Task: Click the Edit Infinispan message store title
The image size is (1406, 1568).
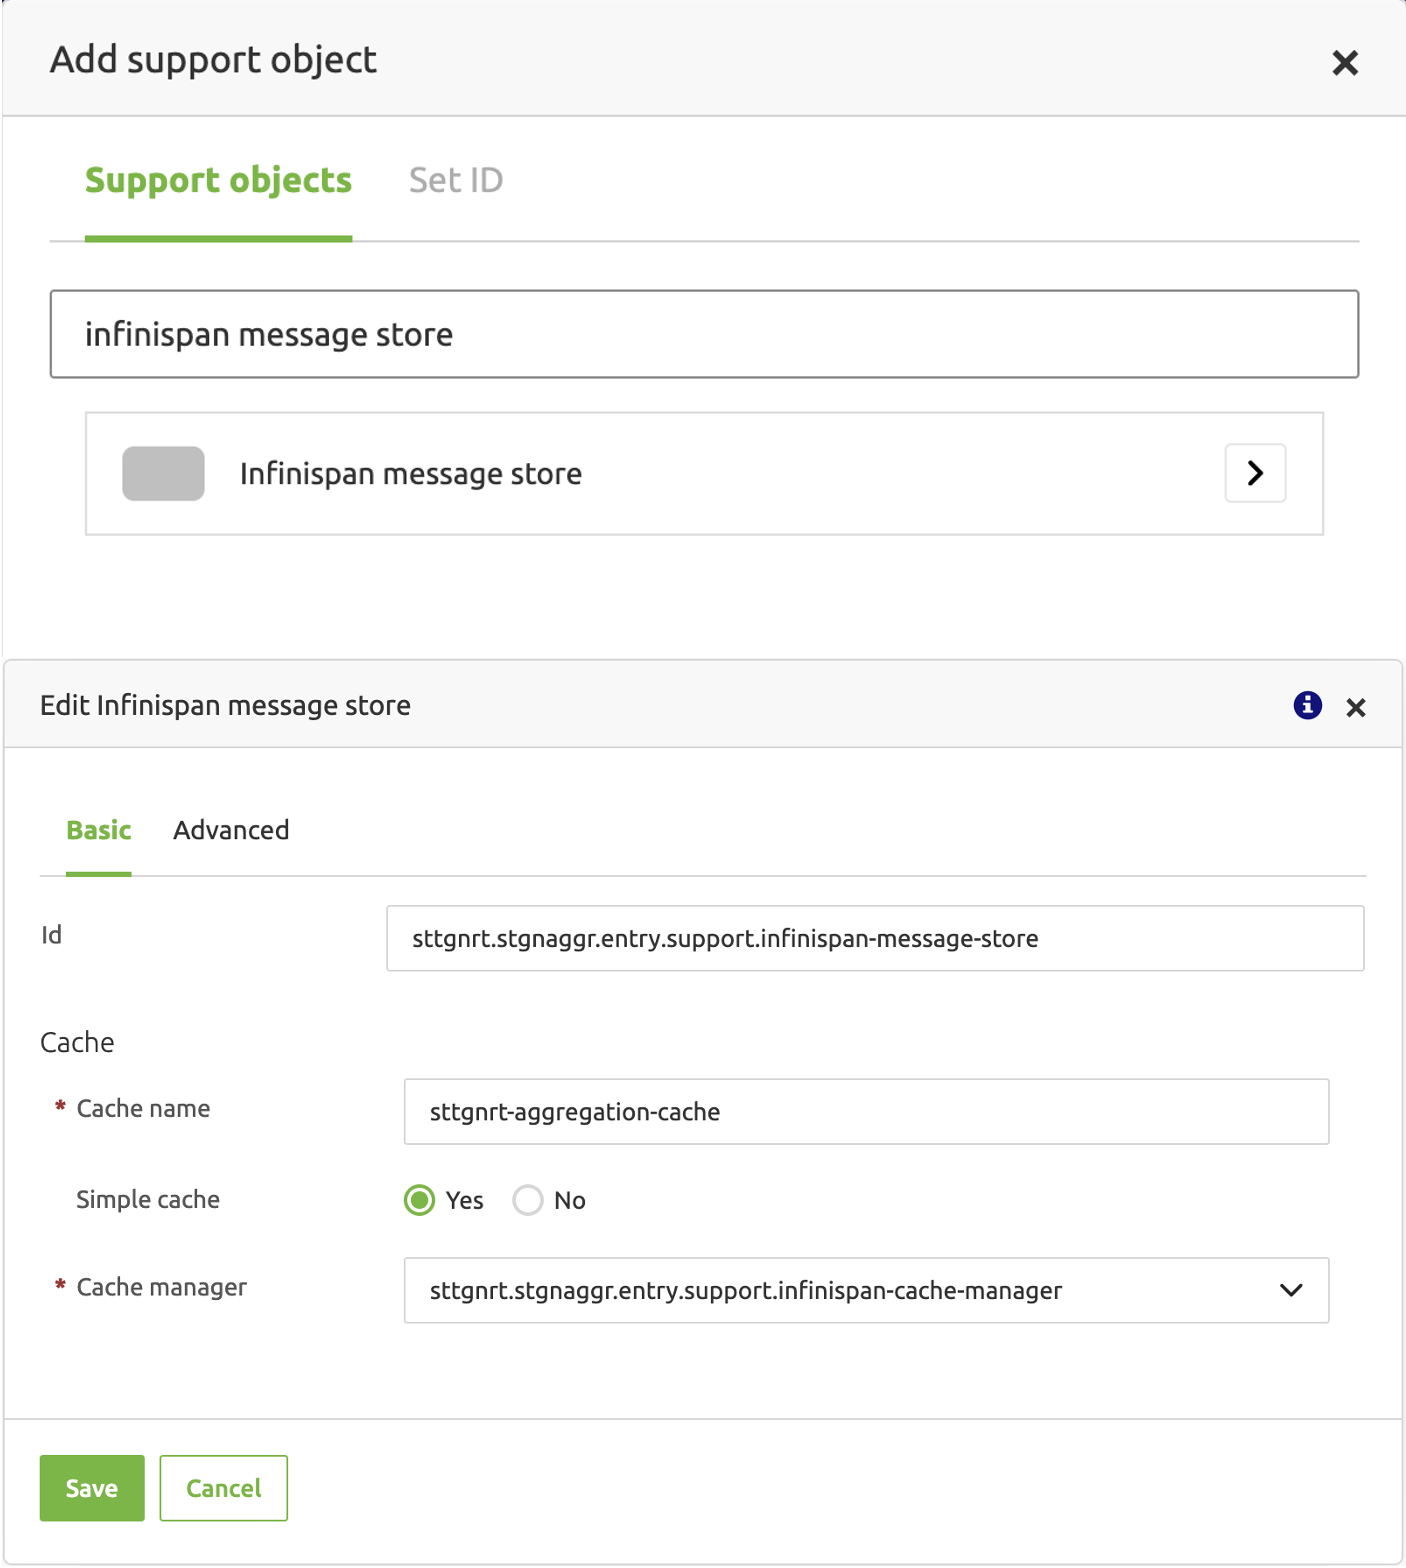Action: [225, 705]
